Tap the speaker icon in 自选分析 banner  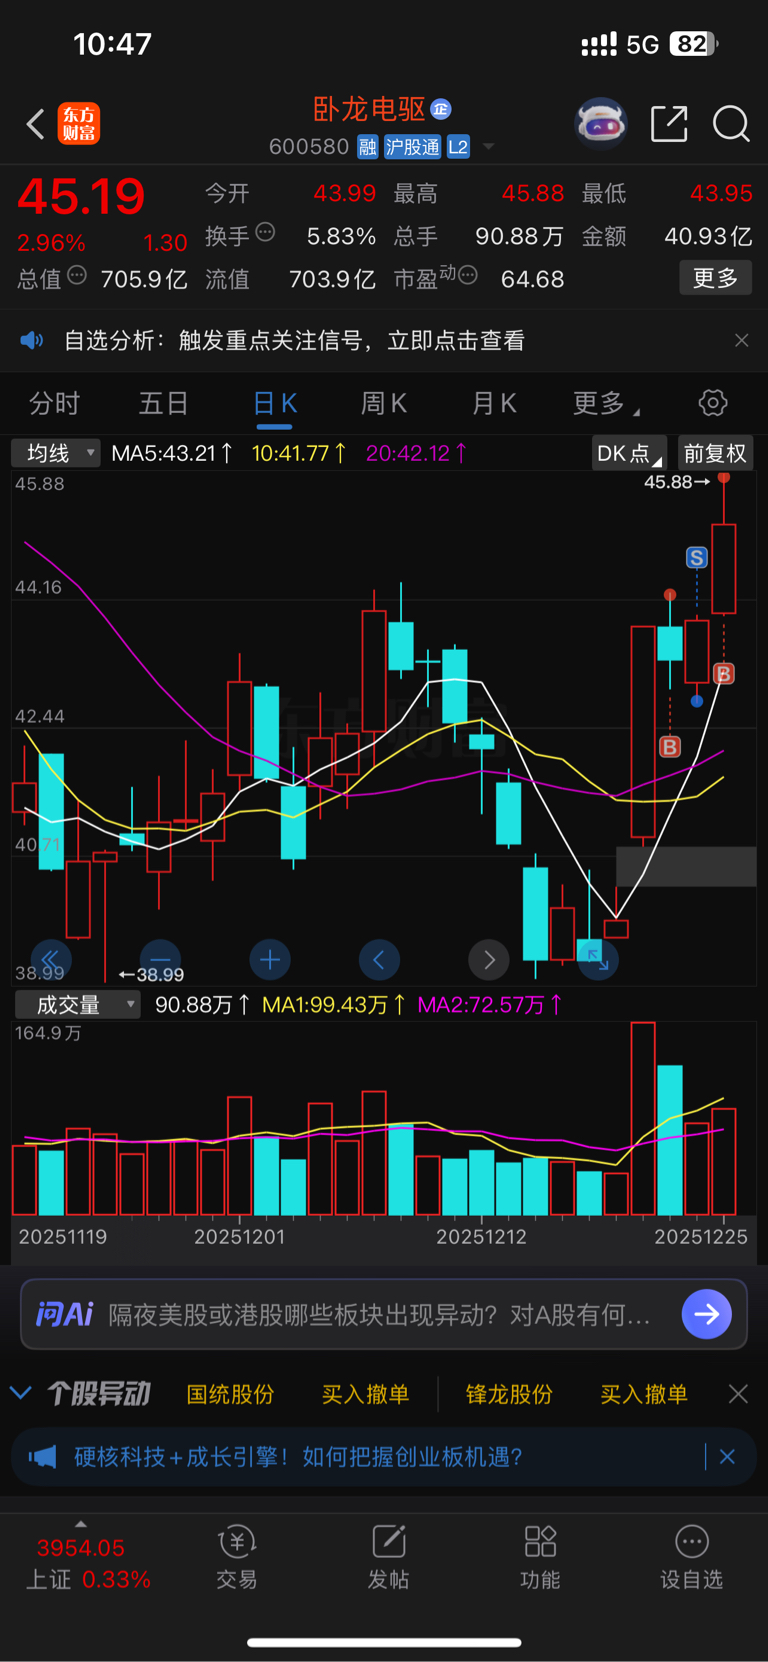click(32, 340)
